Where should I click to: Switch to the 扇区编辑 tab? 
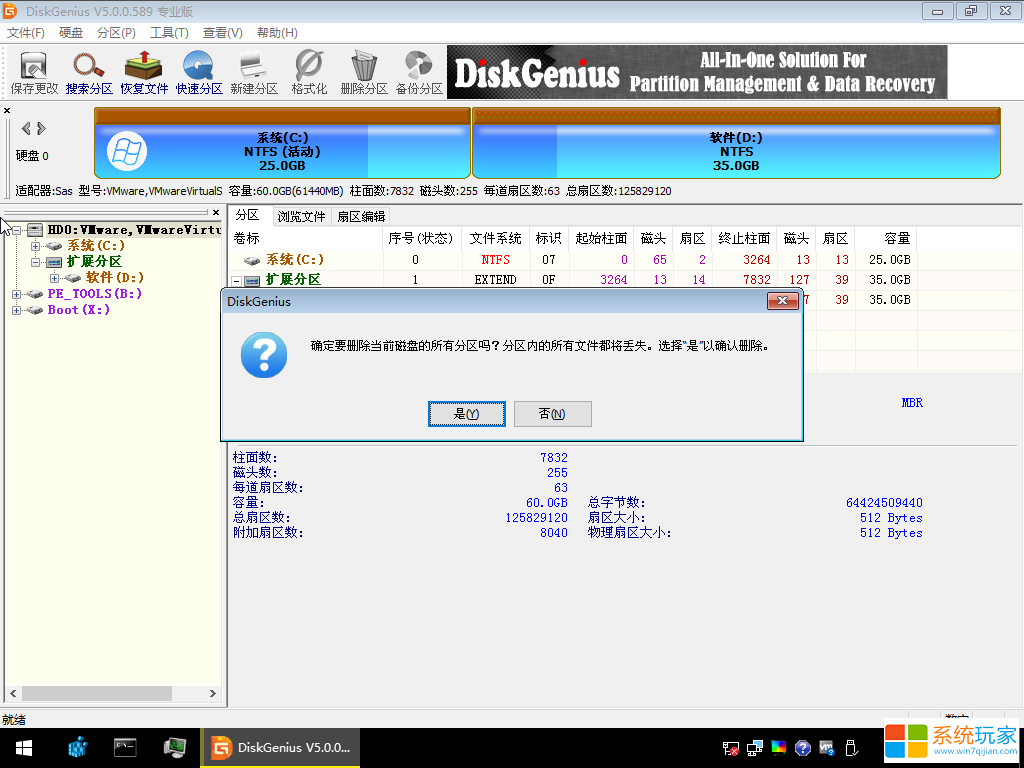[361, 216]
